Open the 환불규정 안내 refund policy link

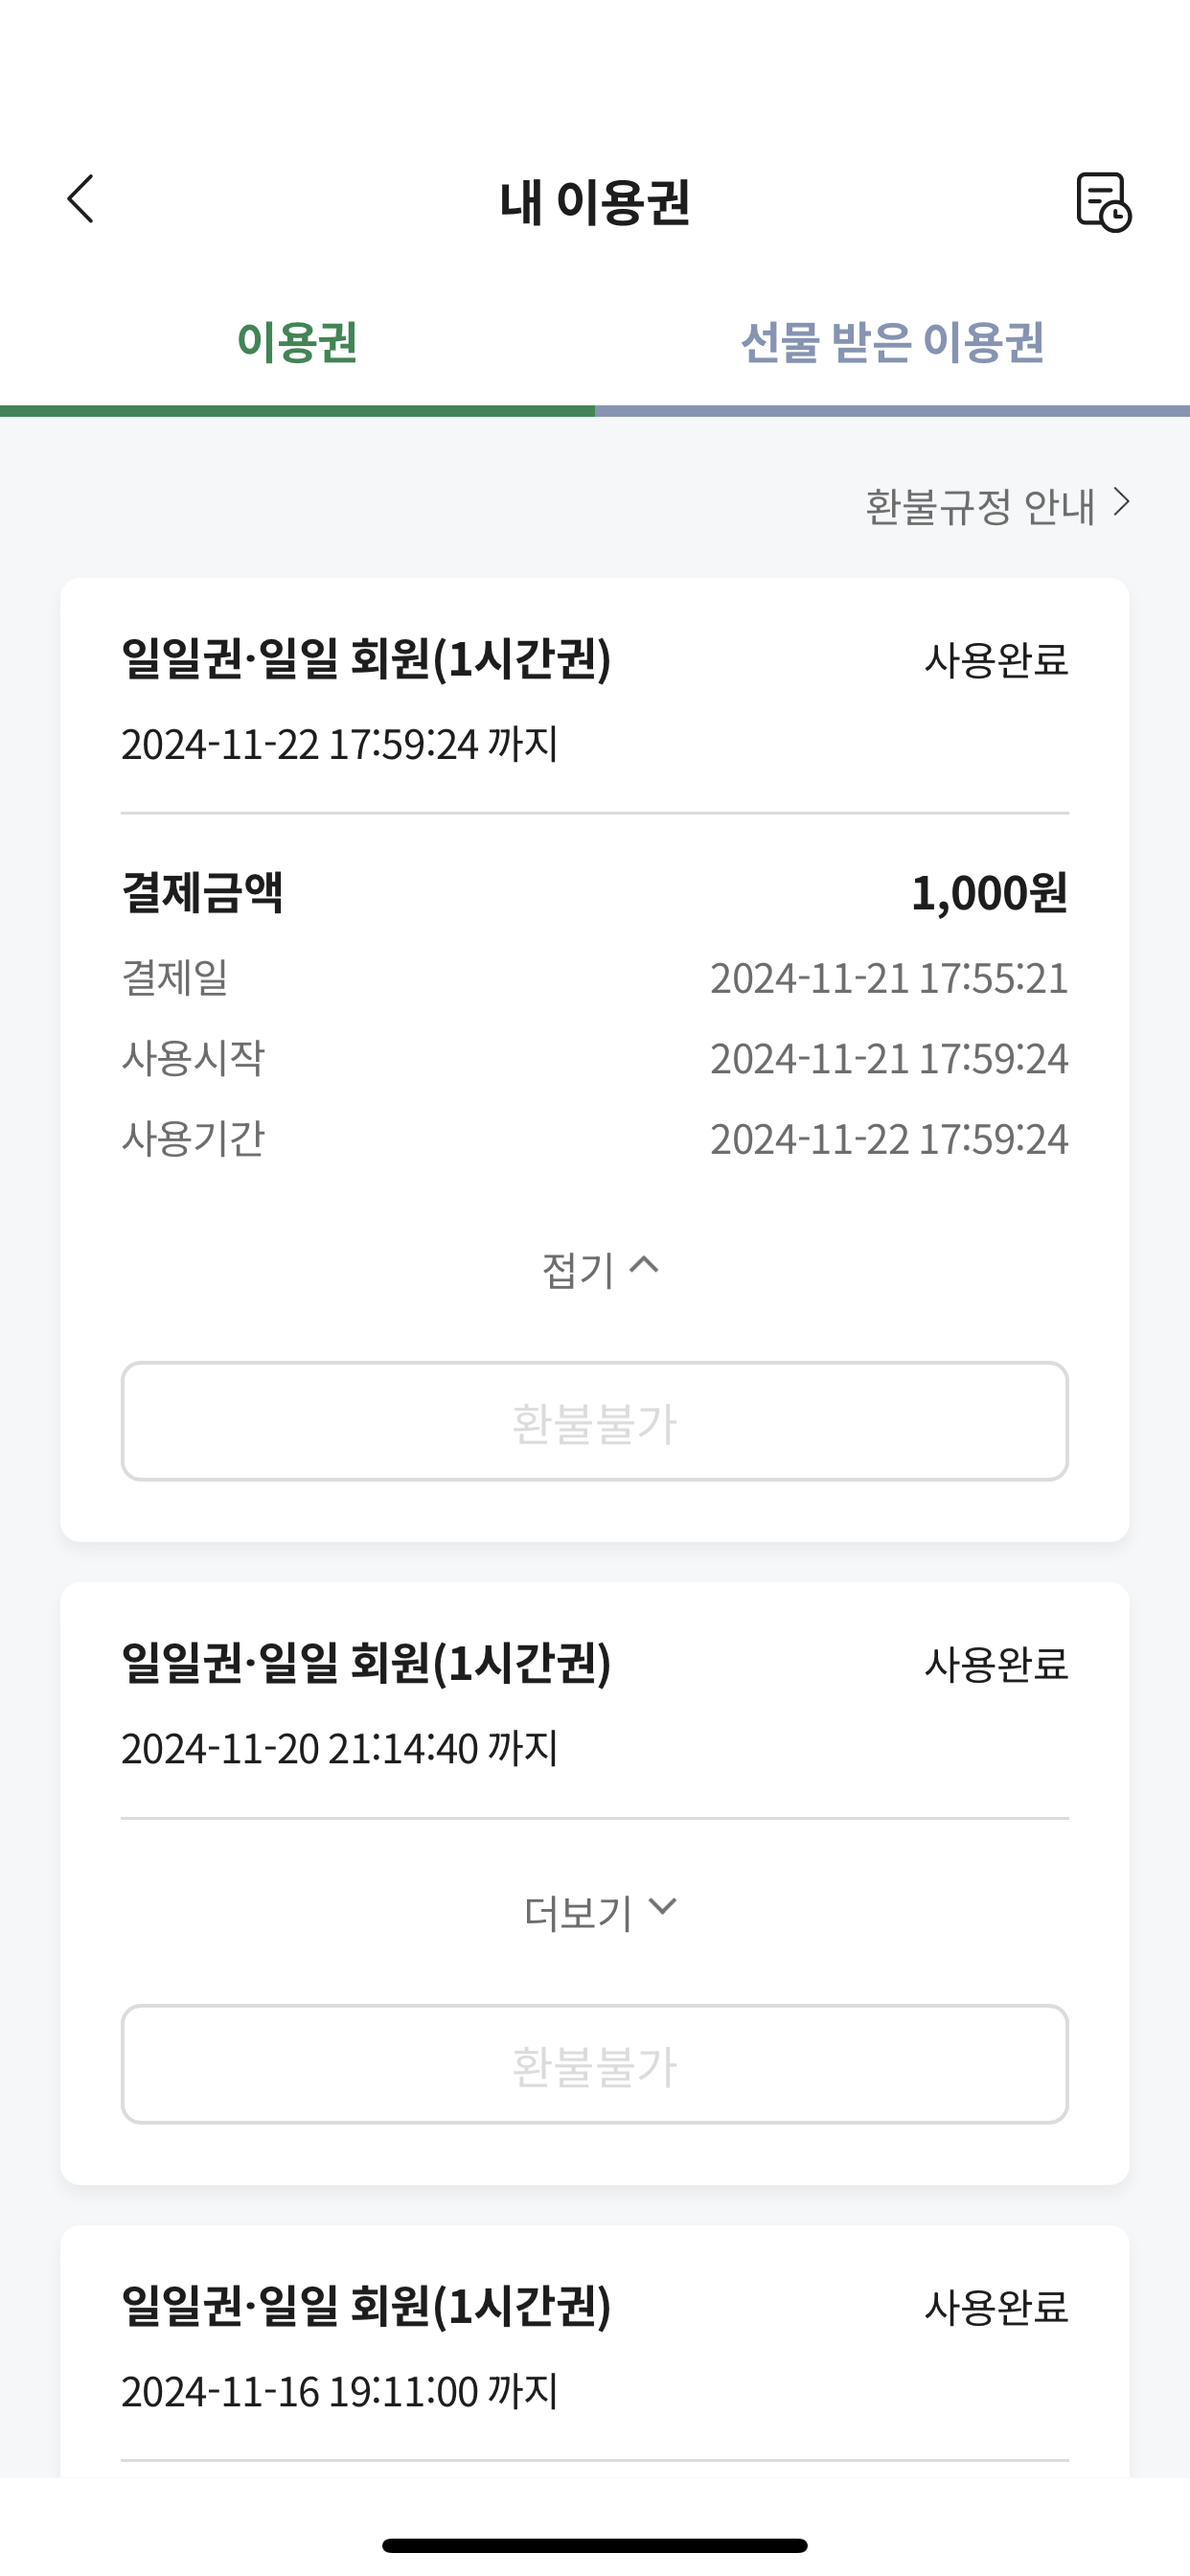[996, 505]
